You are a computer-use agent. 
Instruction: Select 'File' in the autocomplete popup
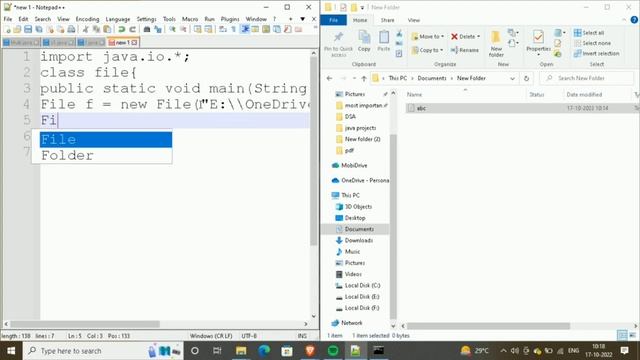tap(106, 140)
